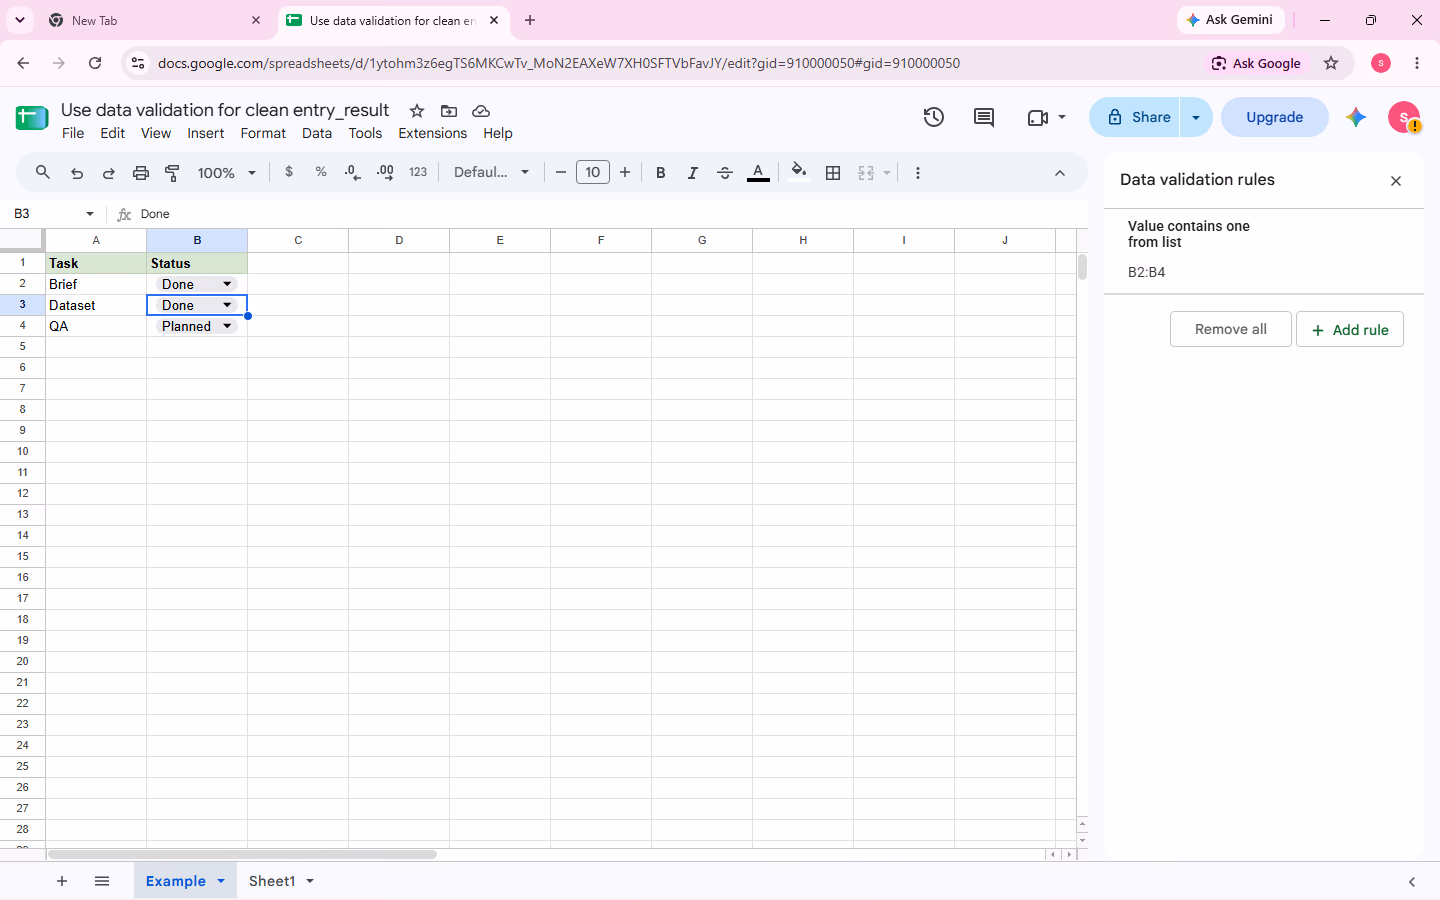Toggle bold formatting
The width and height of the screenshot is (1440, 900).
click(661, 172)
